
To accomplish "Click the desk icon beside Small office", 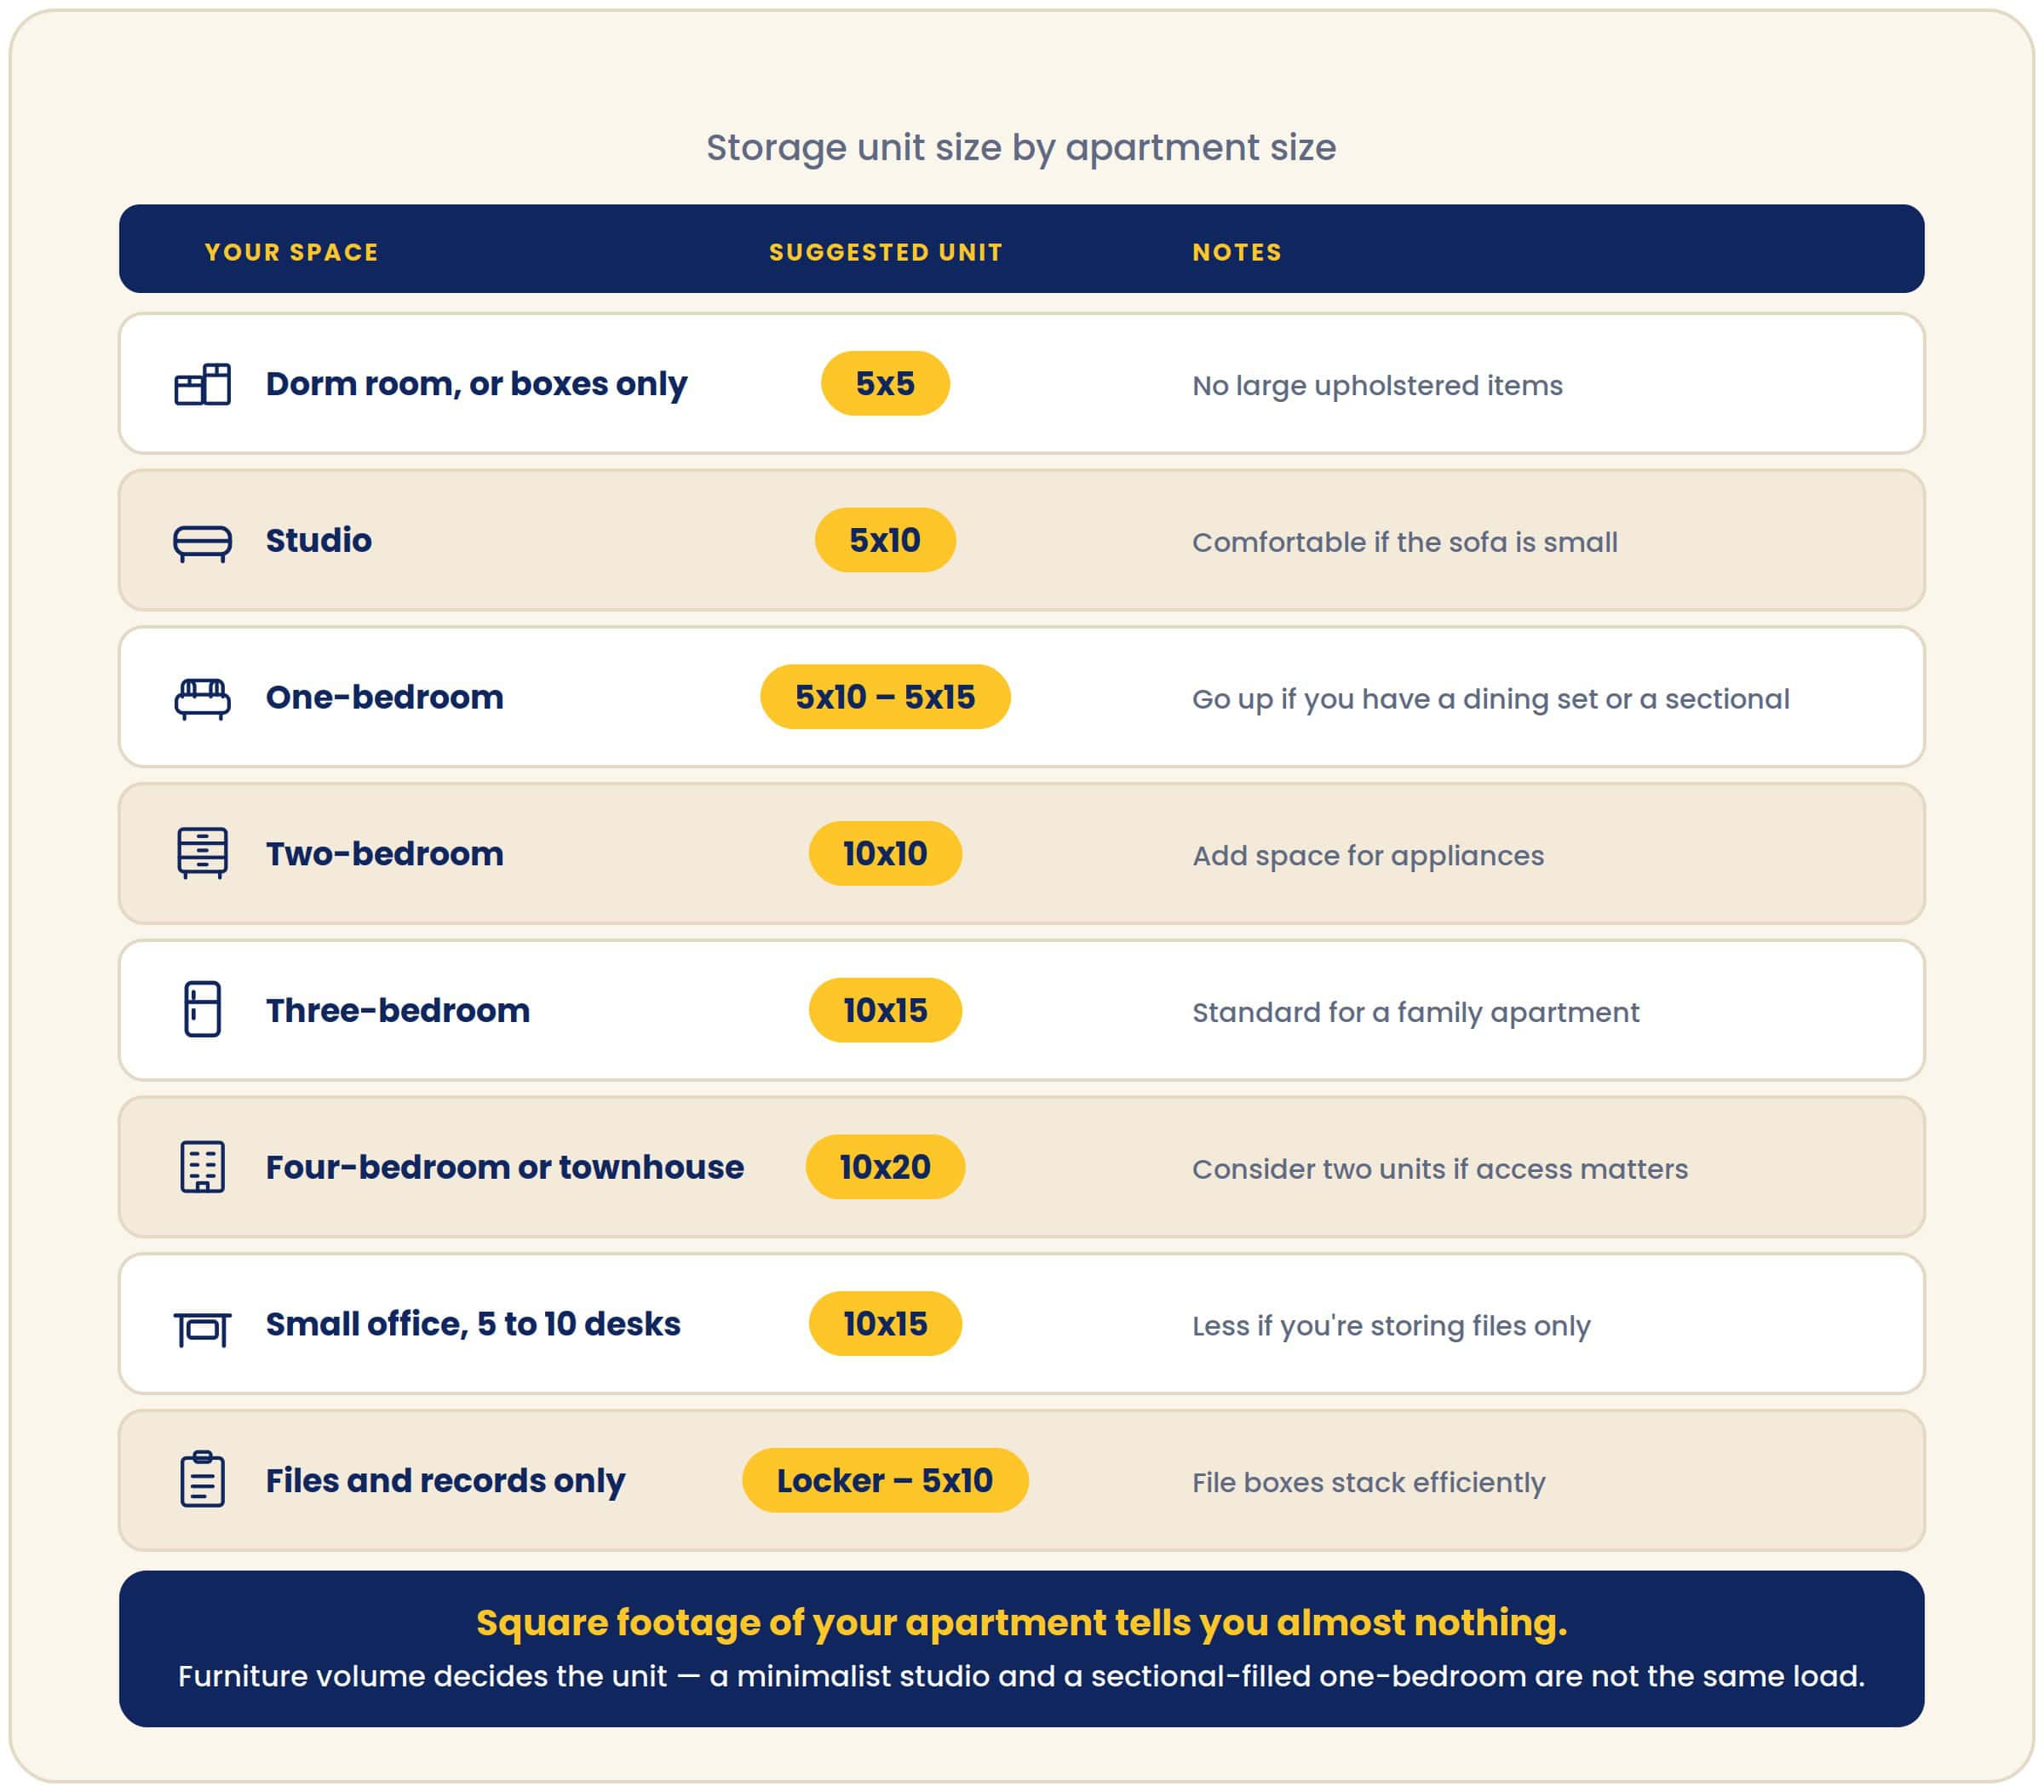I will point(202,1329).
